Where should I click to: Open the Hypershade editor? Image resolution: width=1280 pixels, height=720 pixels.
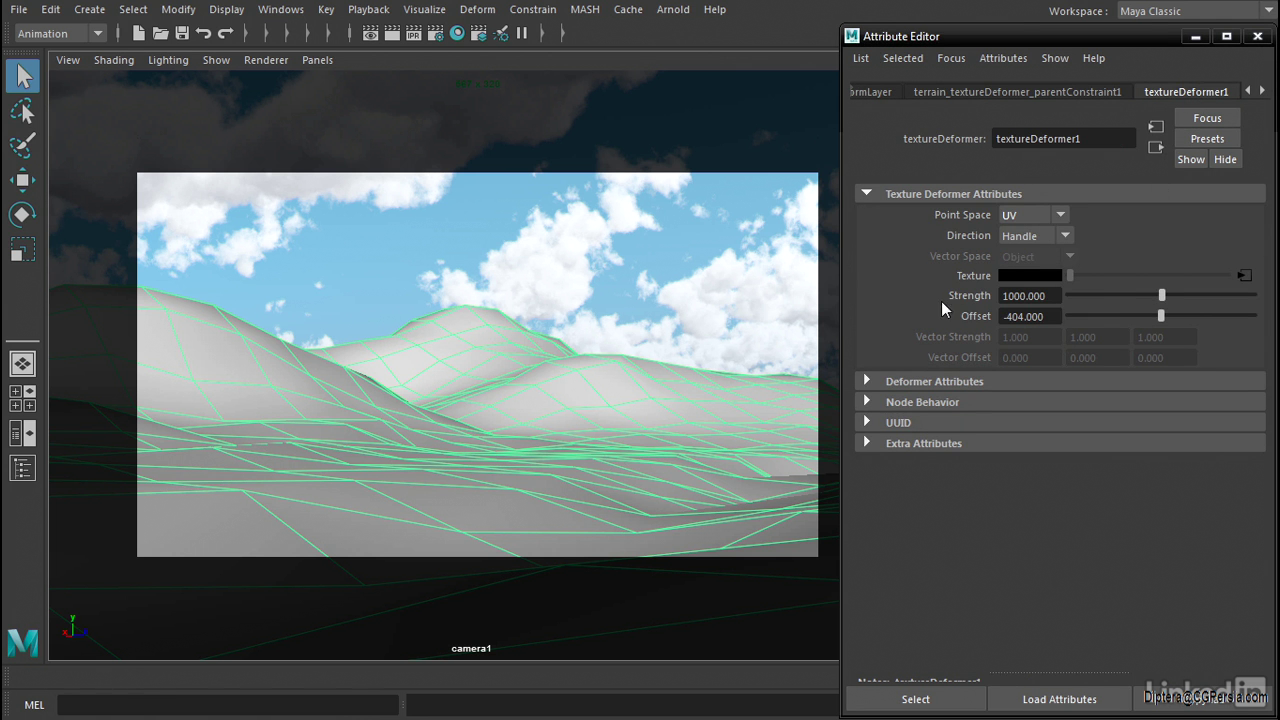(457, 33)
